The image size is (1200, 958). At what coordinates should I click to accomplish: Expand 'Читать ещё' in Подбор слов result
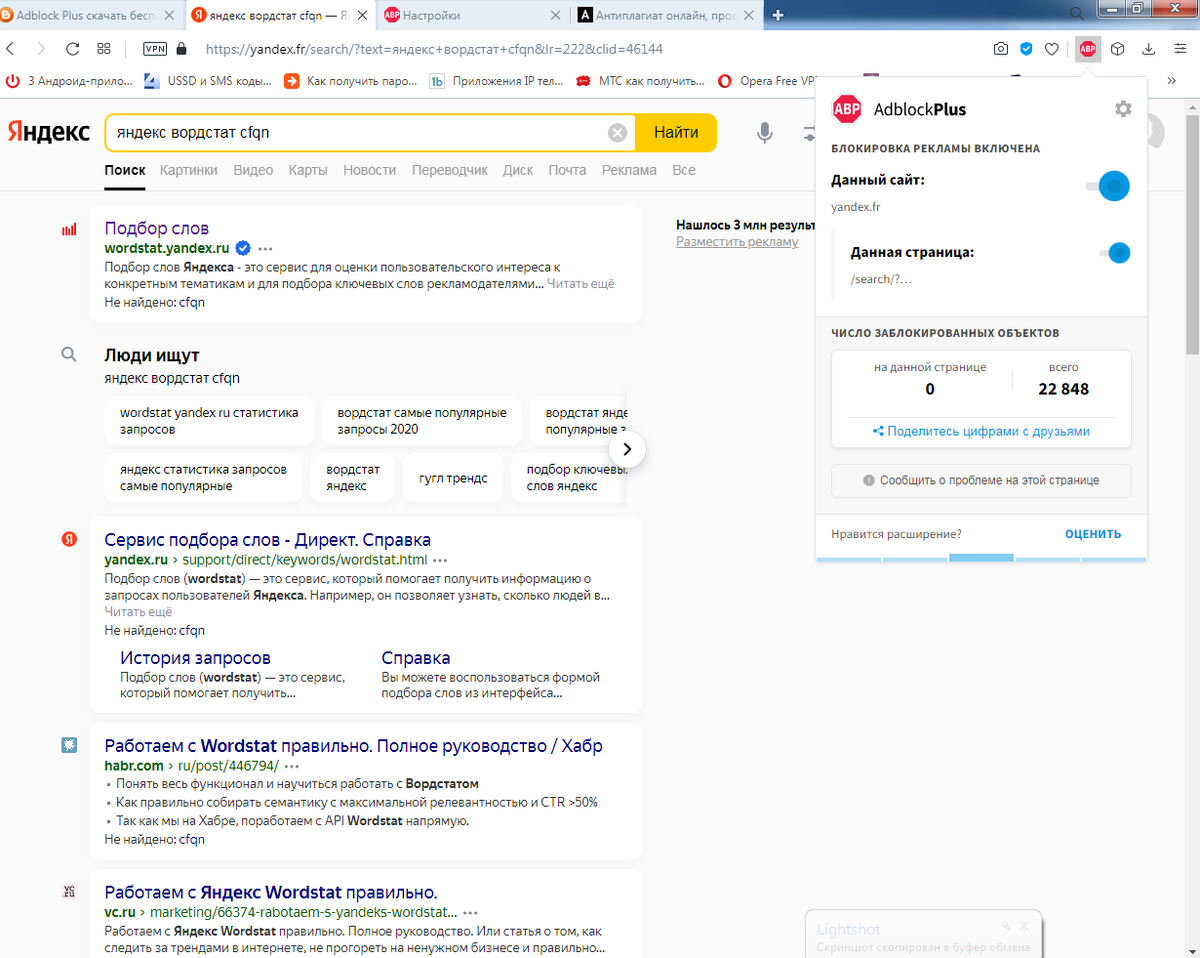point(581,283)
